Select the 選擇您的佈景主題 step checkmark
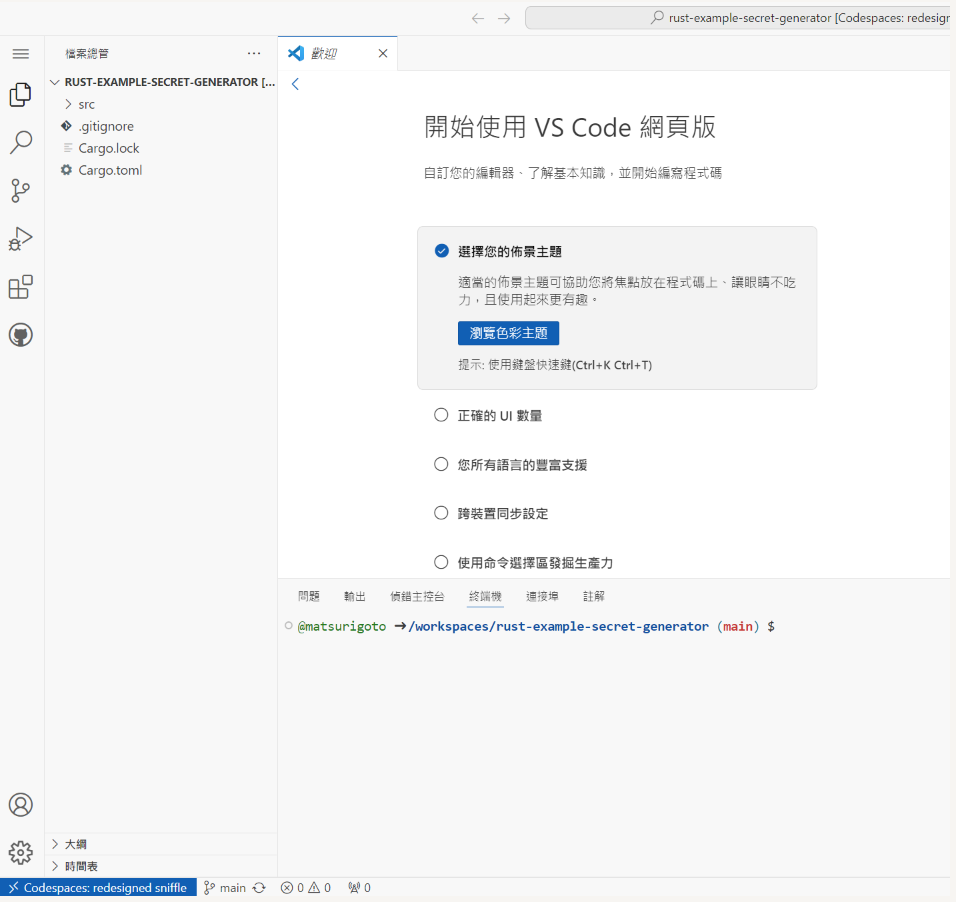 click(441, 251)
